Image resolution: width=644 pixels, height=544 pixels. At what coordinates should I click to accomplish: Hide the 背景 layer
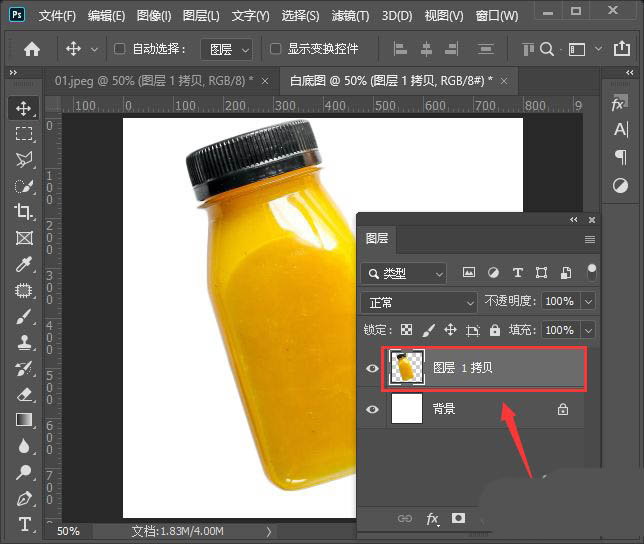pos(372,409)
